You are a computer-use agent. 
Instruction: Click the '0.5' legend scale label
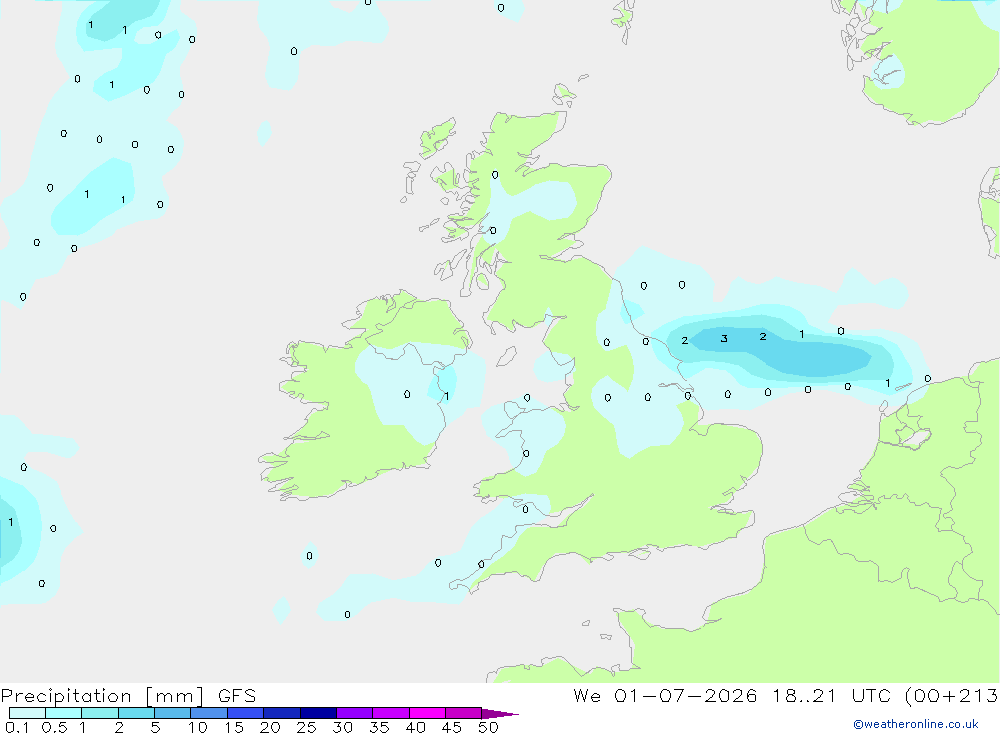click(54, 727)
